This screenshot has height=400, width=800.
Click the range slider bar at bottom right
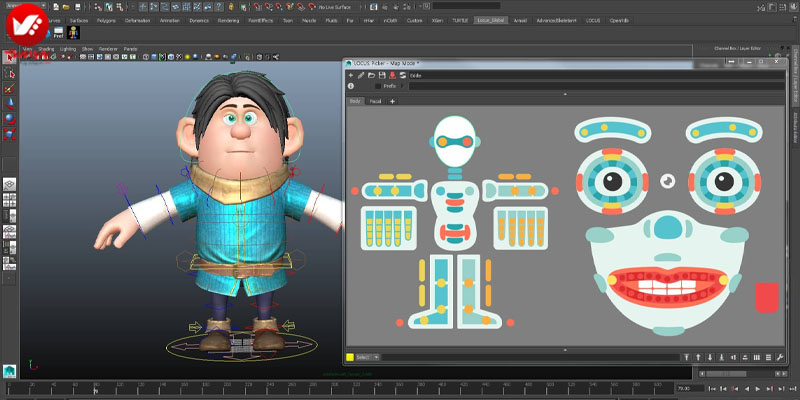click(x=725, y=374)
